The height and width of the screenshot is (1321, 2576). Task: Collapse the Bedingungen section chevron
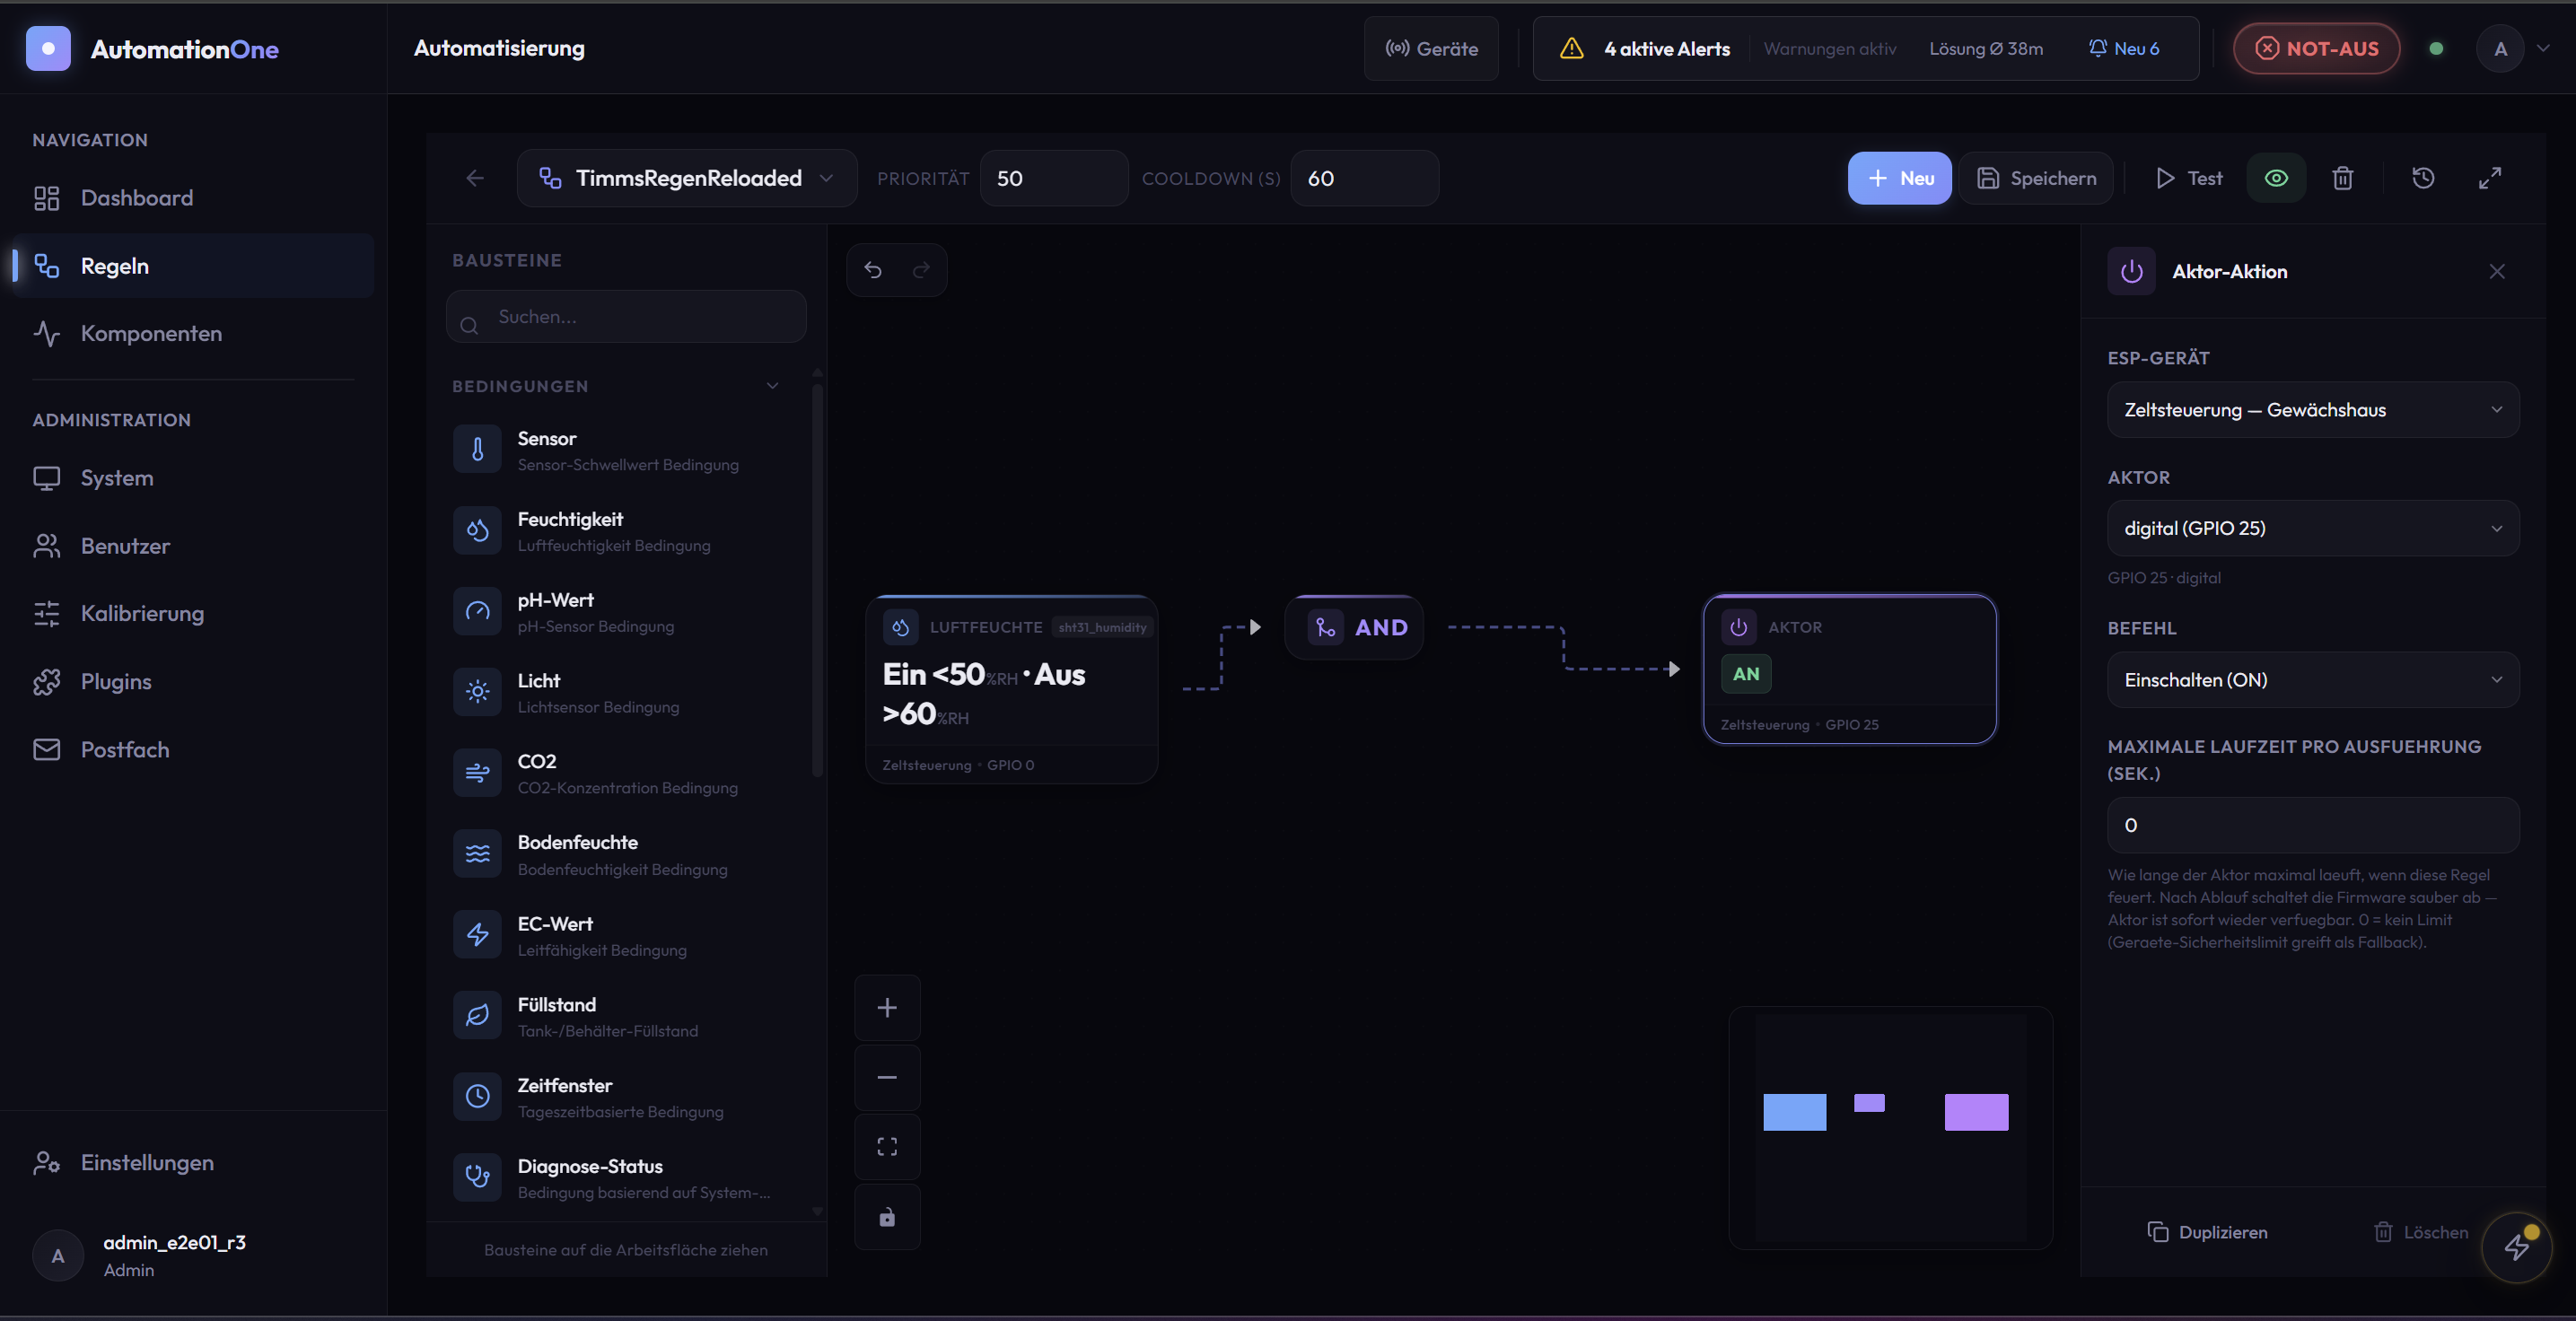(x=772, y=386)
